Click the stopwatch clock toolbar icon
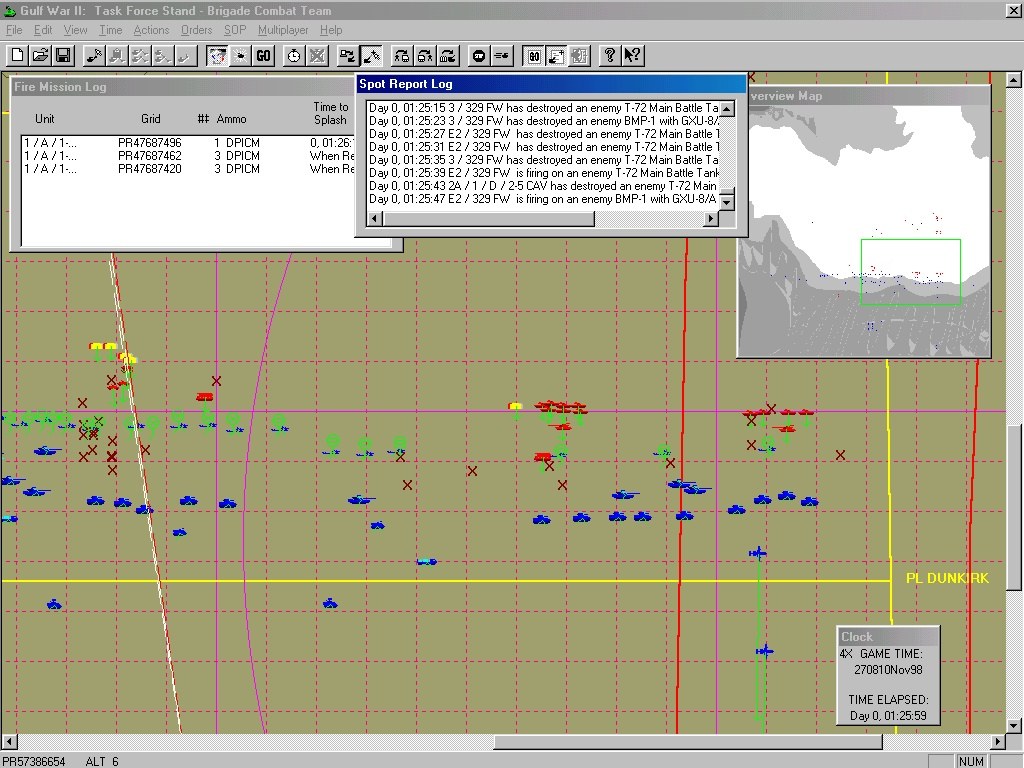This screenshot has width=1024, height=768. pyautogui.click(x=295, y=56)
